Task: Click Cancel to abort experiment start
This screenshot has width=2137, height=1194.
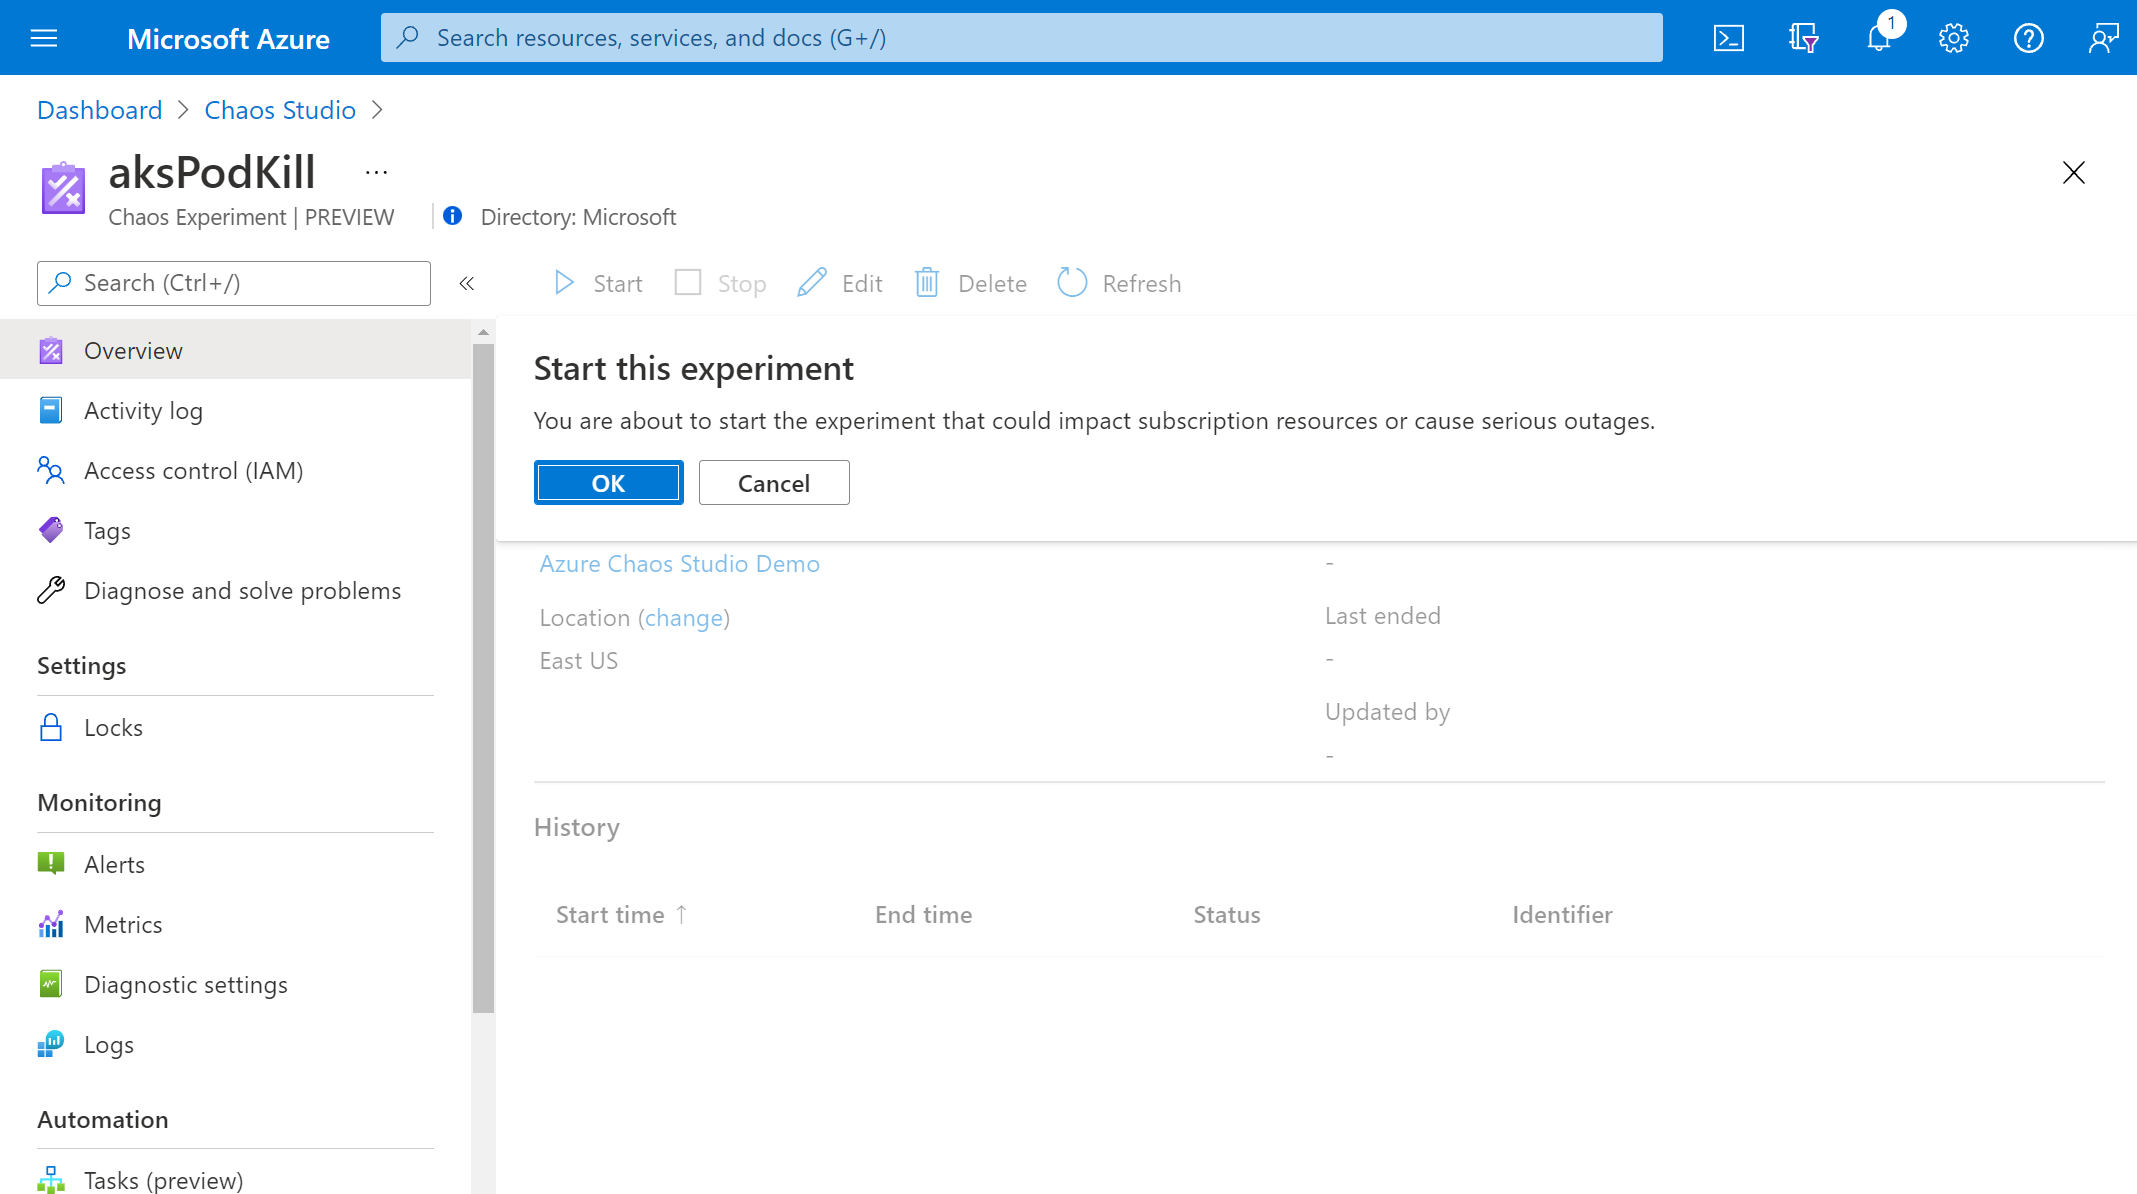Action: pyautogui.click(x=772, y=483)
